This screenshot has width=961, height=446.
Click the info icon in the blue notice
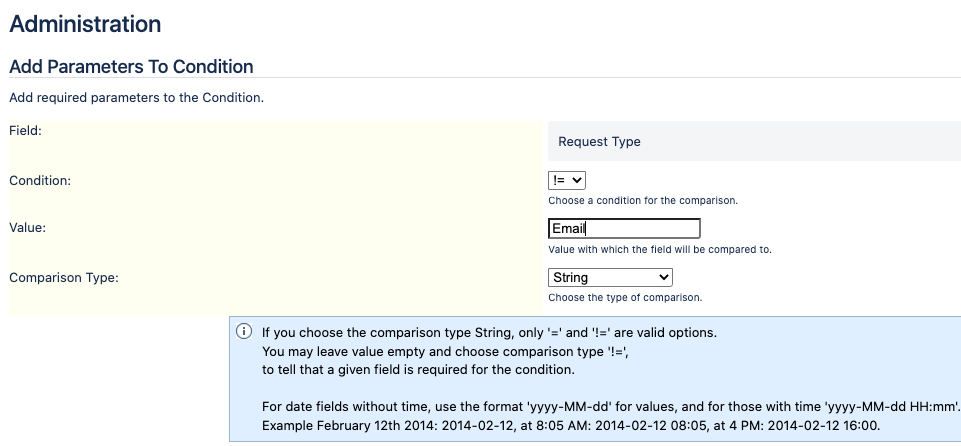[243, 331]
